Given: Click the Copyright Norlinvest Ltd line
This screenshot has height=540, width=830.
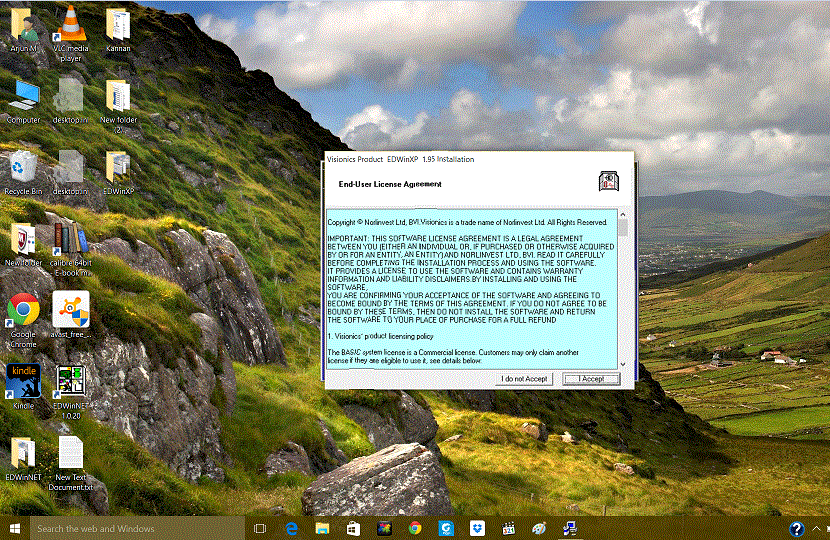Looking at the screenshot, I should [x=467, y=222].
